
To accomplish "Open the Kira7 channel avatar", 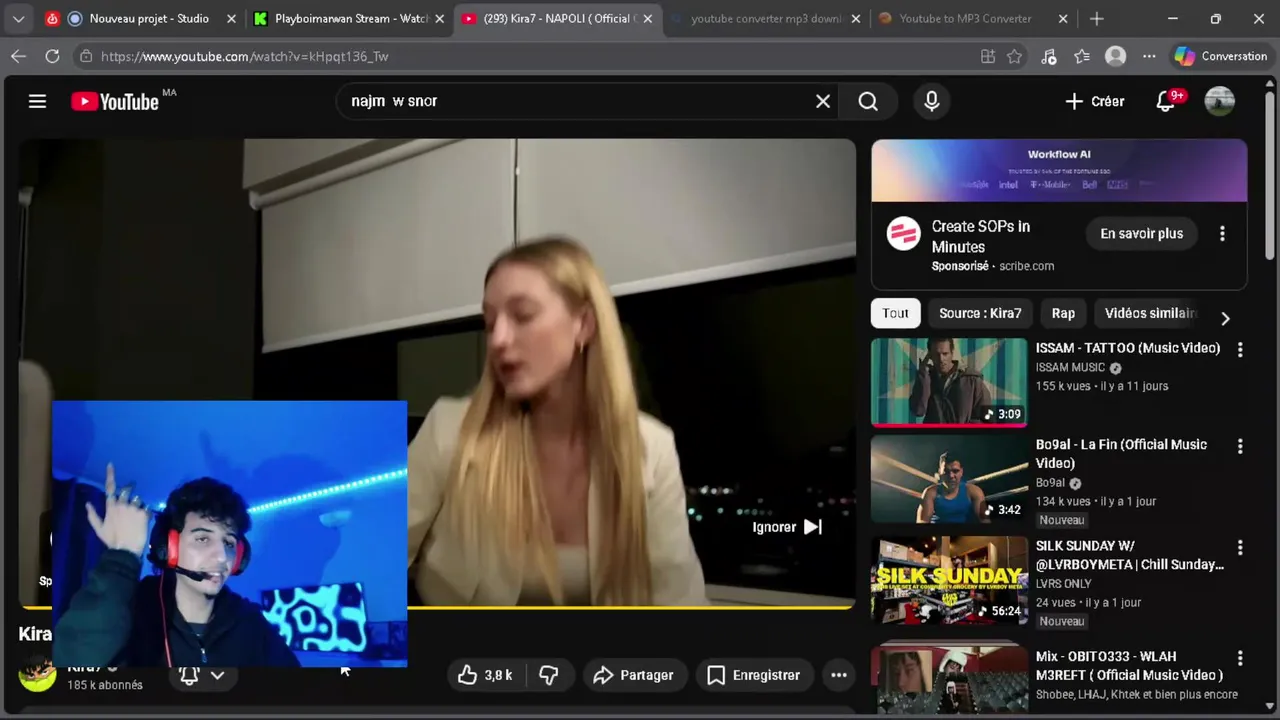I will point(38,675).
